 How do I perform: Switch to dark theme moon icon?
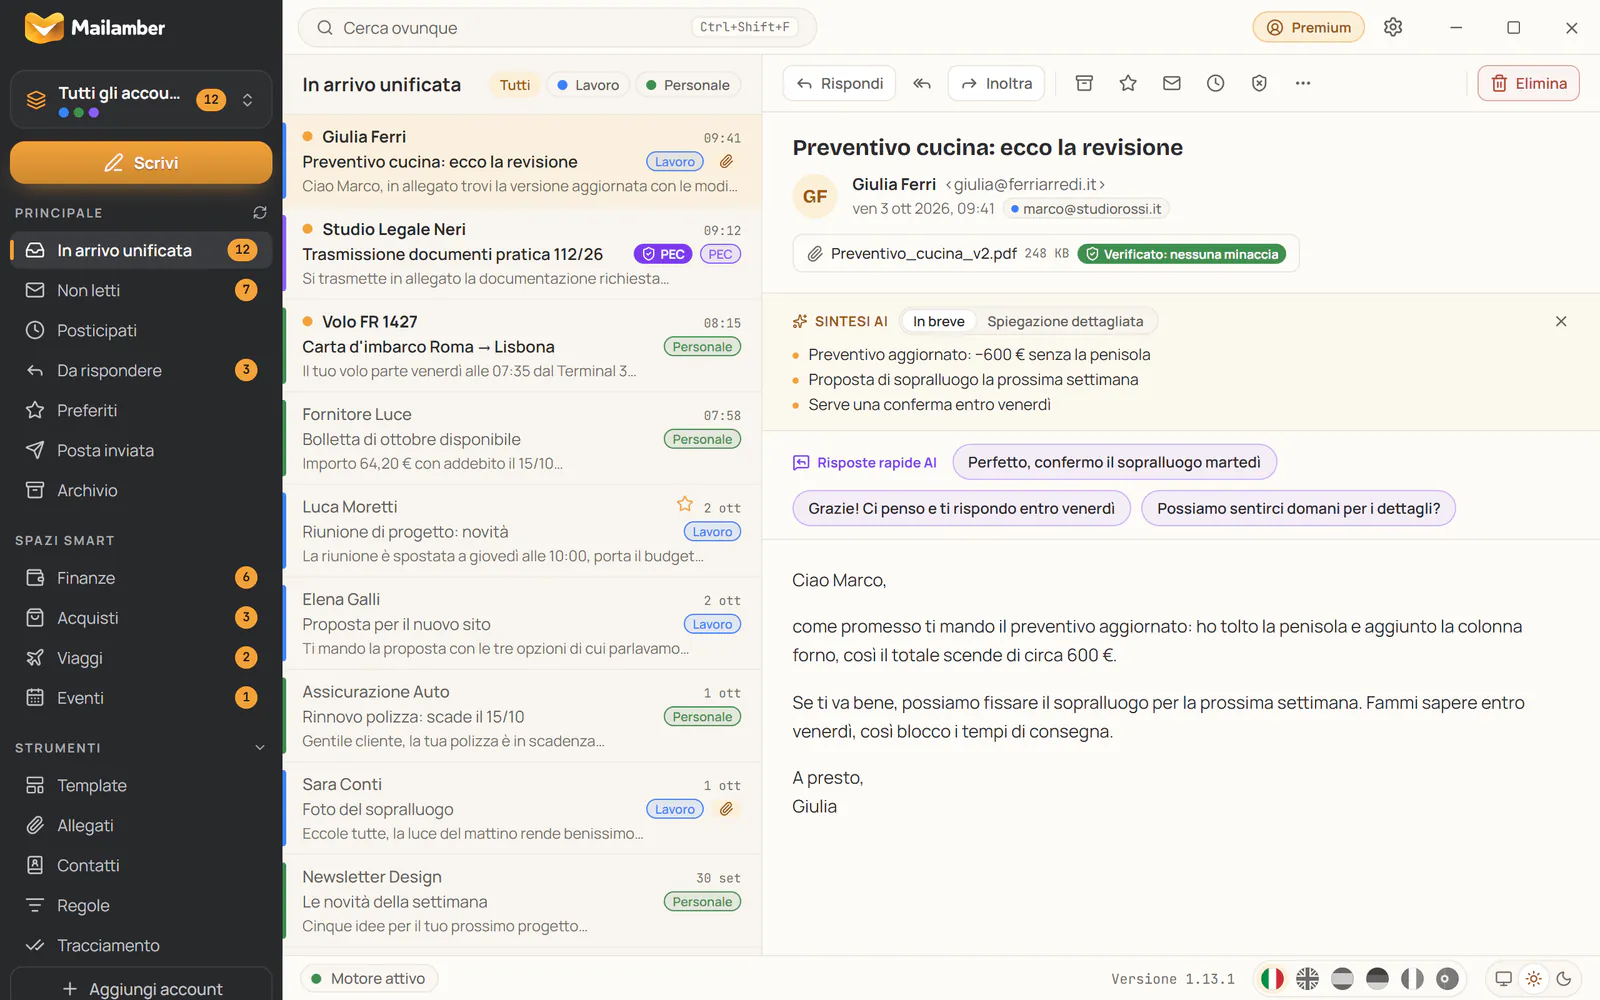[x=1564, y=979]
